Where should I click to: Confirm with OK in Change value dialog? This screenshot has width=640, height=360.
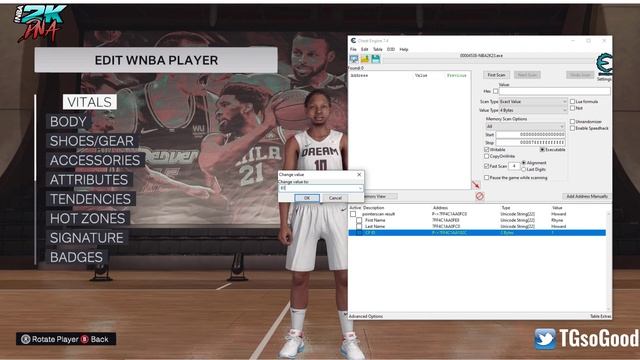click(x=307, y=198)
